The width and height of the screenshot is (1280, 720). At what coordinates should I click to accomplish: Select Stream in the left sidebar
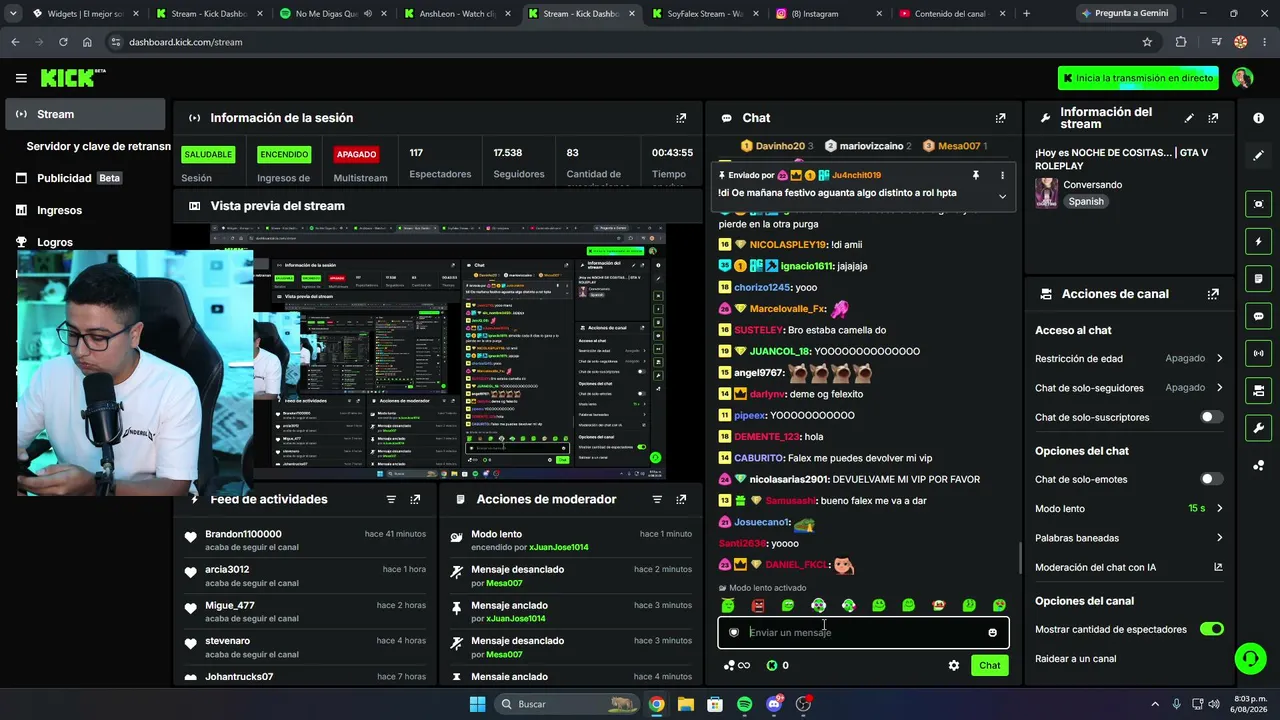[x=86, y=114]
